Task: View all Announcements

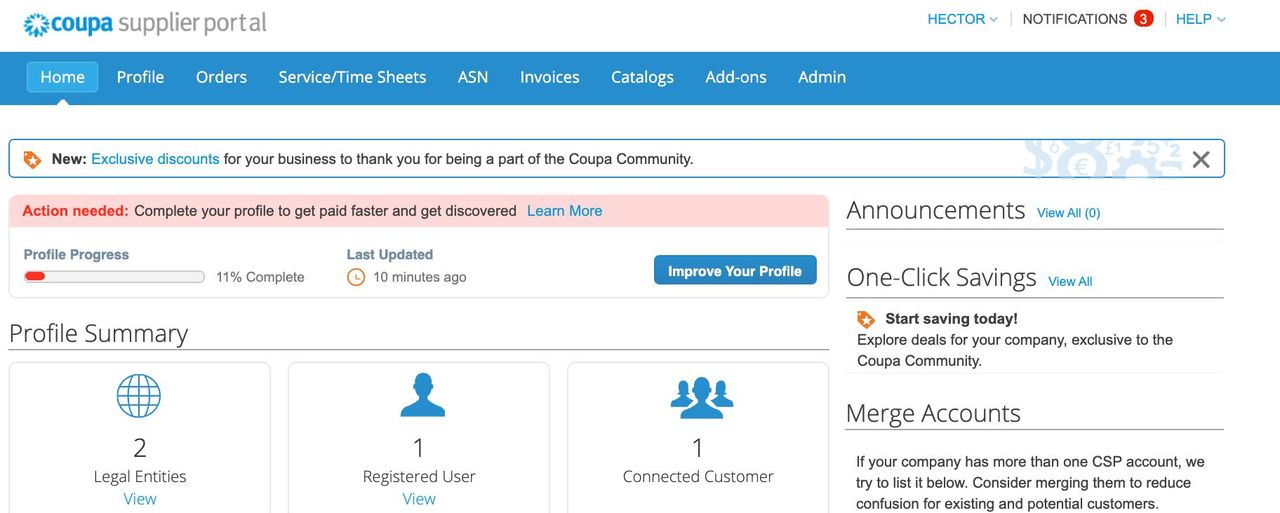Action: tap(1068, 213)
